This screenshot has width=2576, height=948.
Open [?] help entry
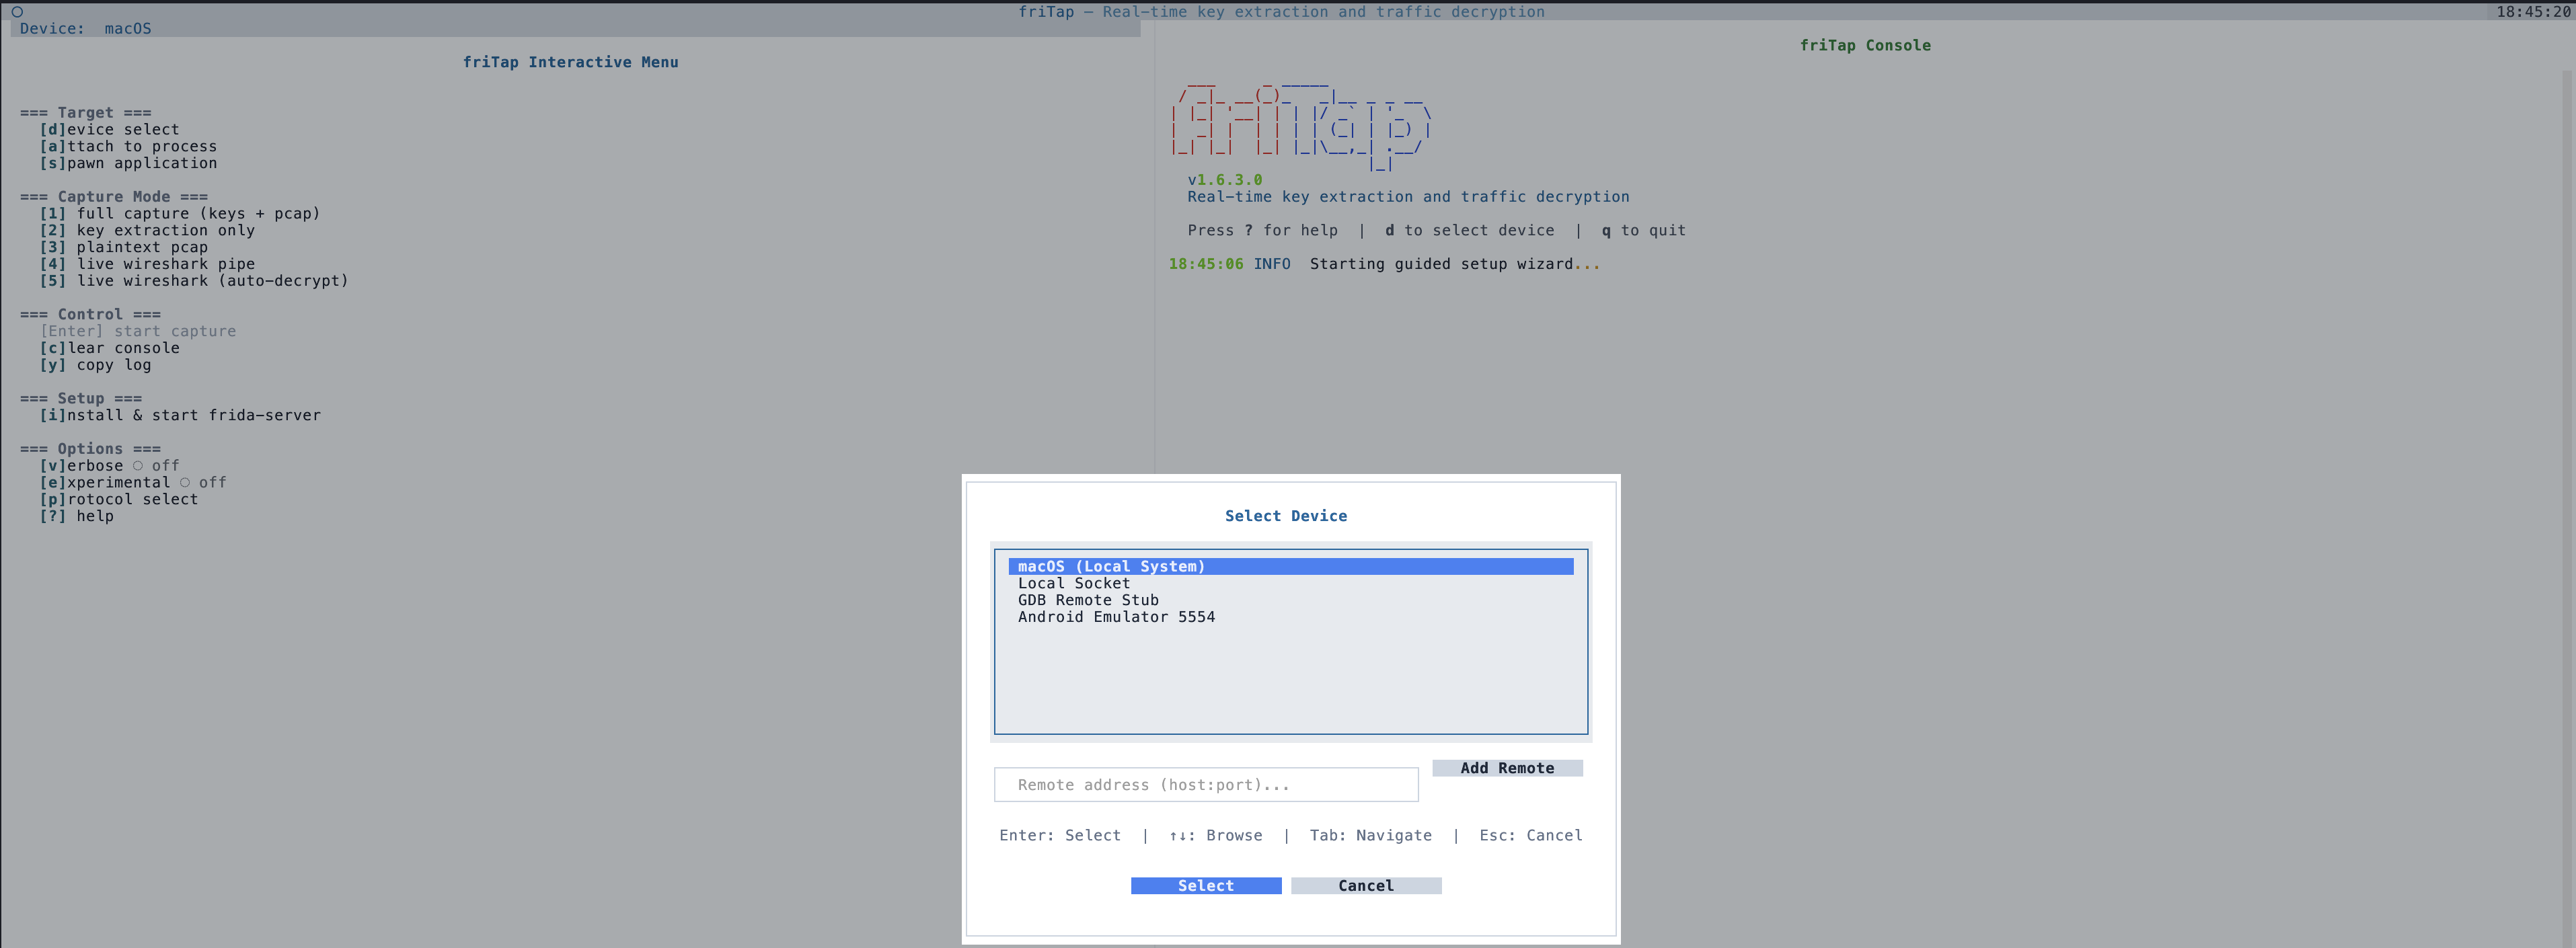pyautogui.click(x=76, y=516)
